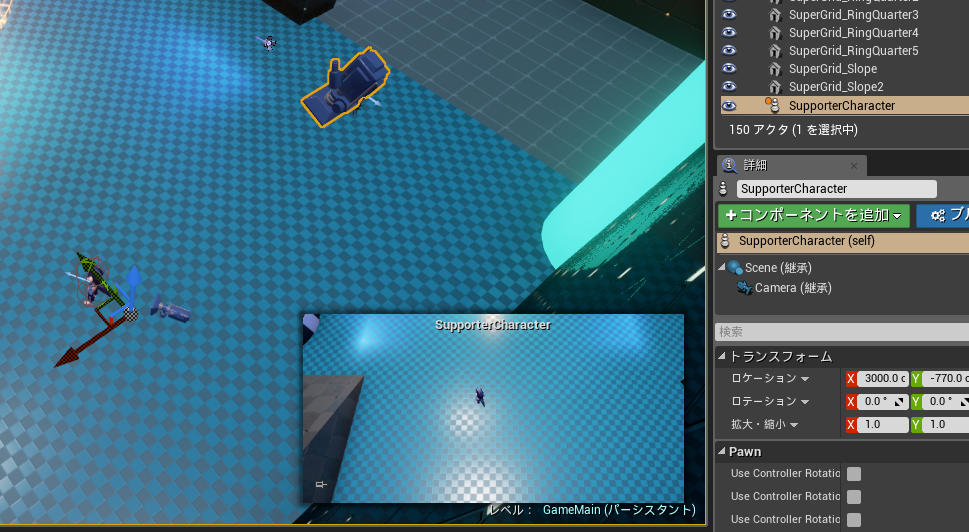Screen dimensions: 969x532
Task: Click the SuperGrid_RingQuarter3 mesh type icon
Action: coord(774,14)
